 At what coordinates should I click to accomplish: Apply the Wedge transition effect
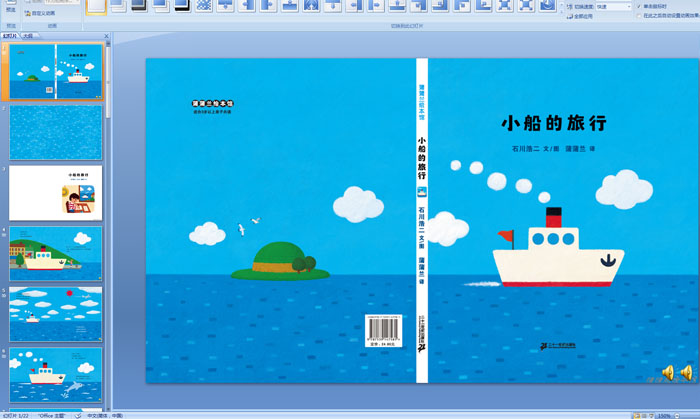point(311,5)
